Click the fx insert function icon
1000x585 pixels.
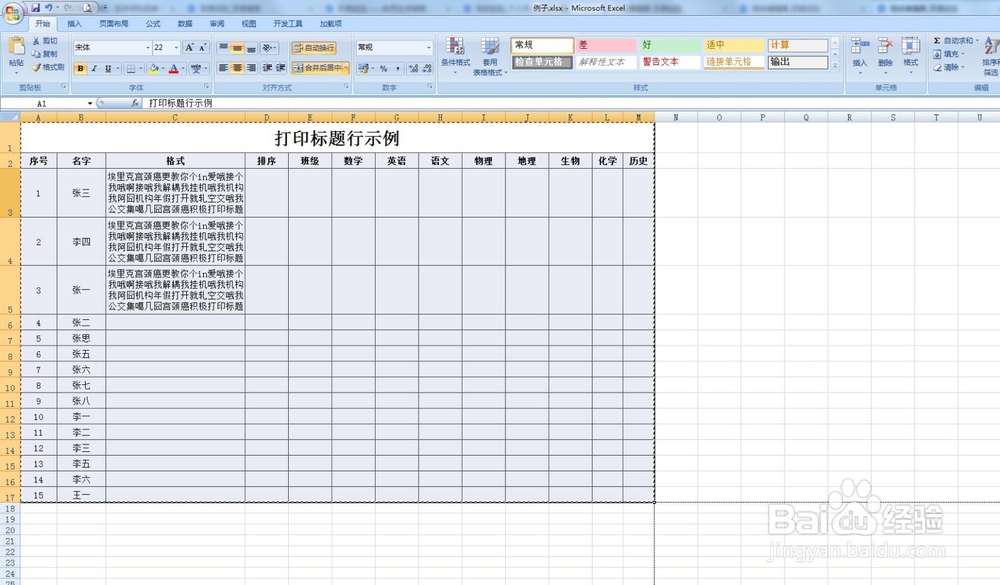(135, 103)
